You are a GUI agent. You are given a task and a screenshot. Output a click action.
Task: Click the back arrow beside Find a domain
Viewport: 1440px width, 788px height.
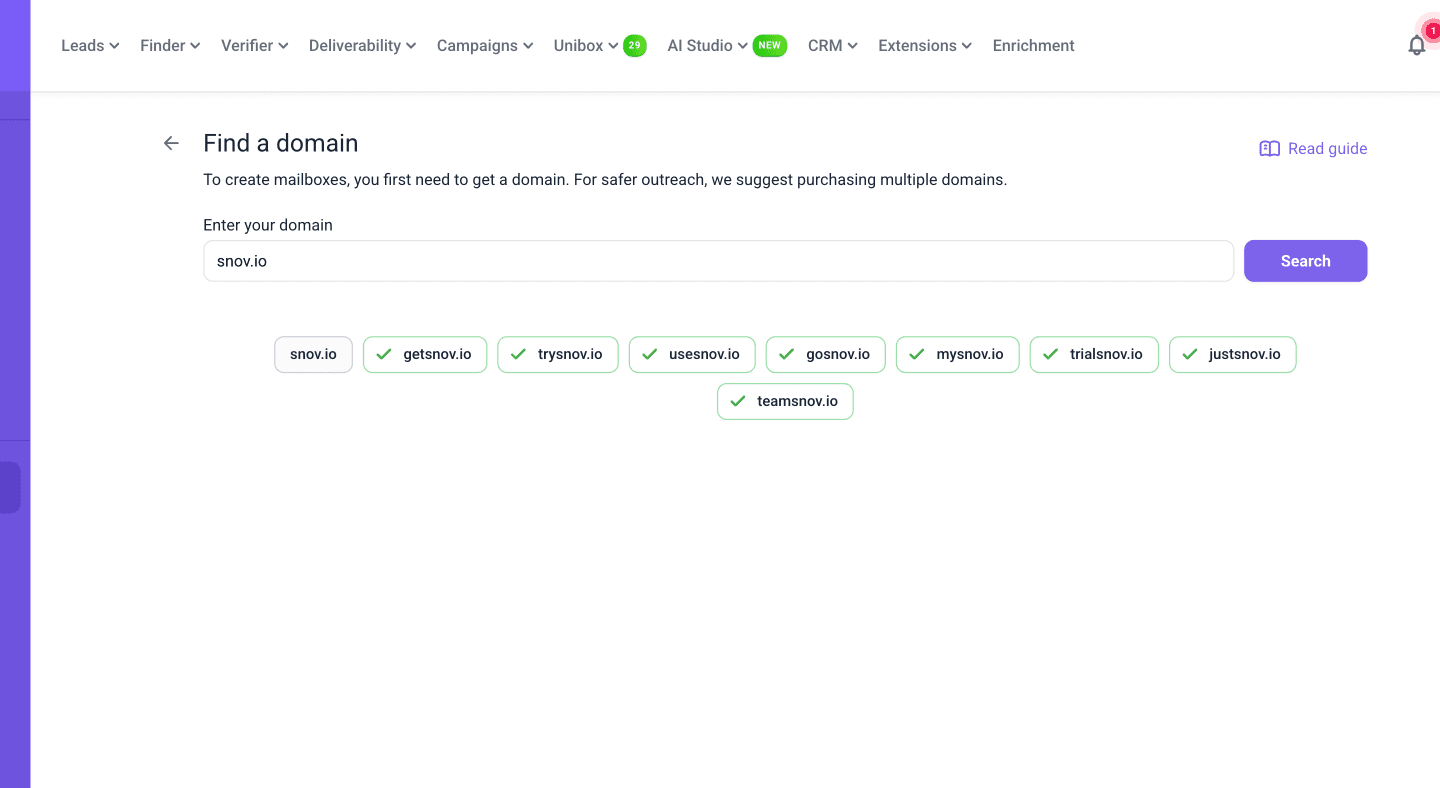[x=171, y=143]
